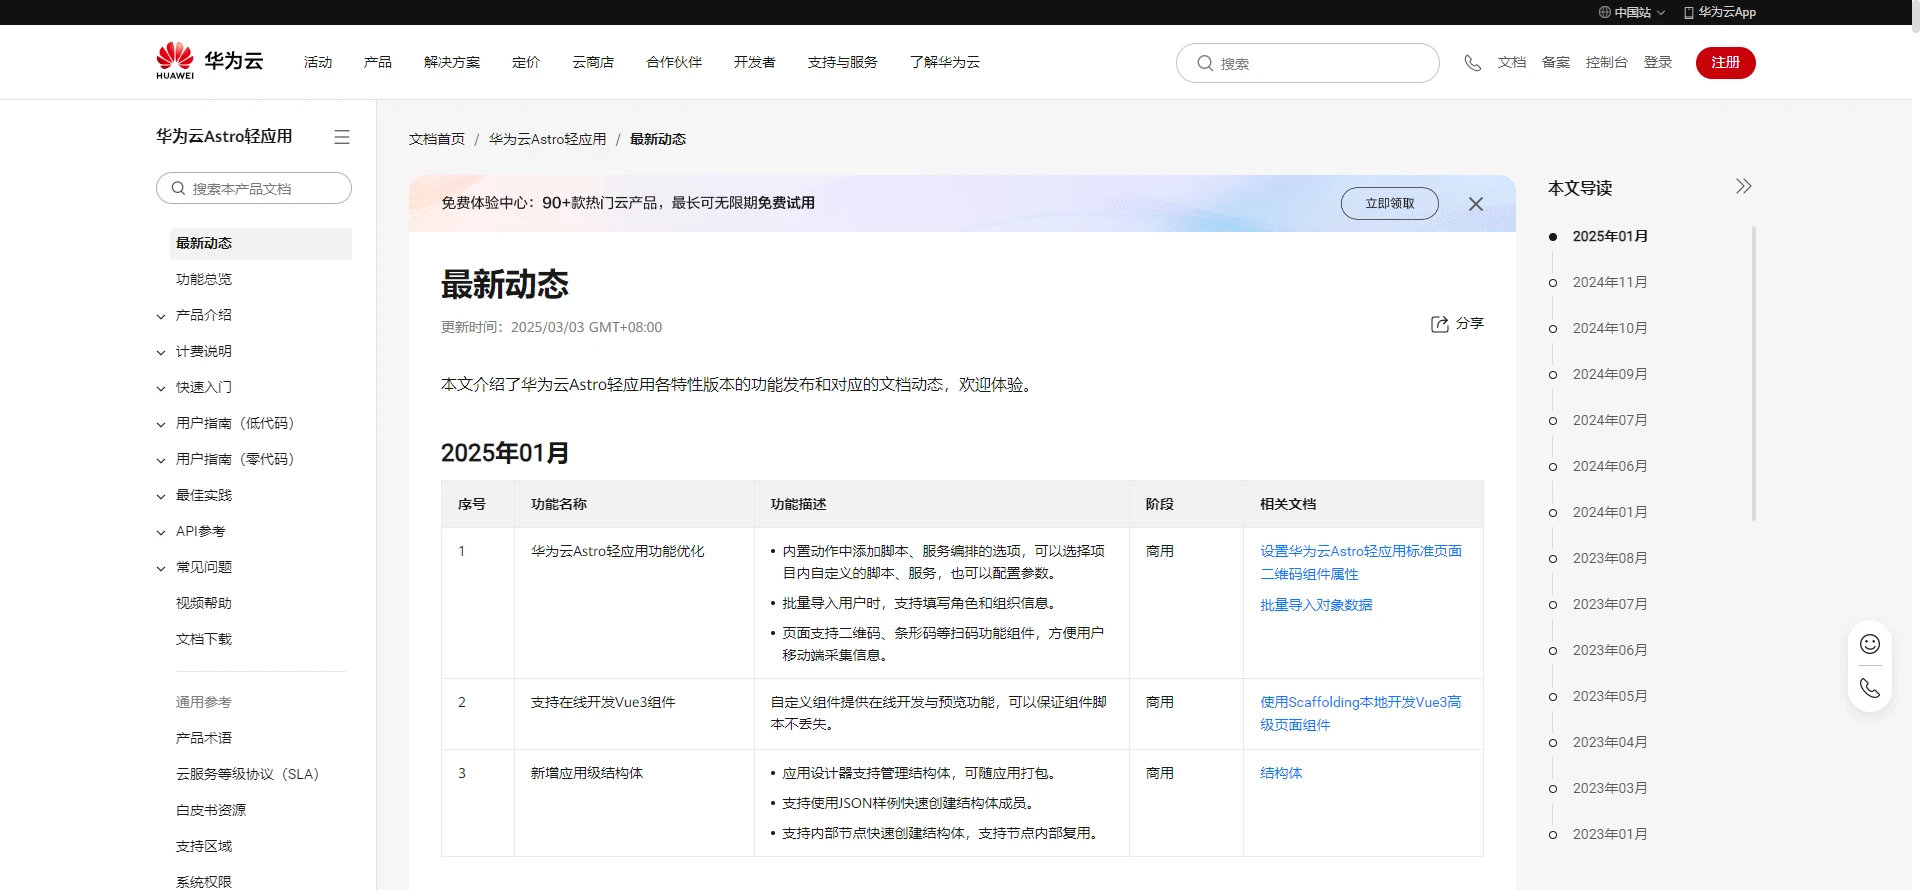Jump to 2024年06月 in guide
1920x890 pixels.
click(1610, 467)
